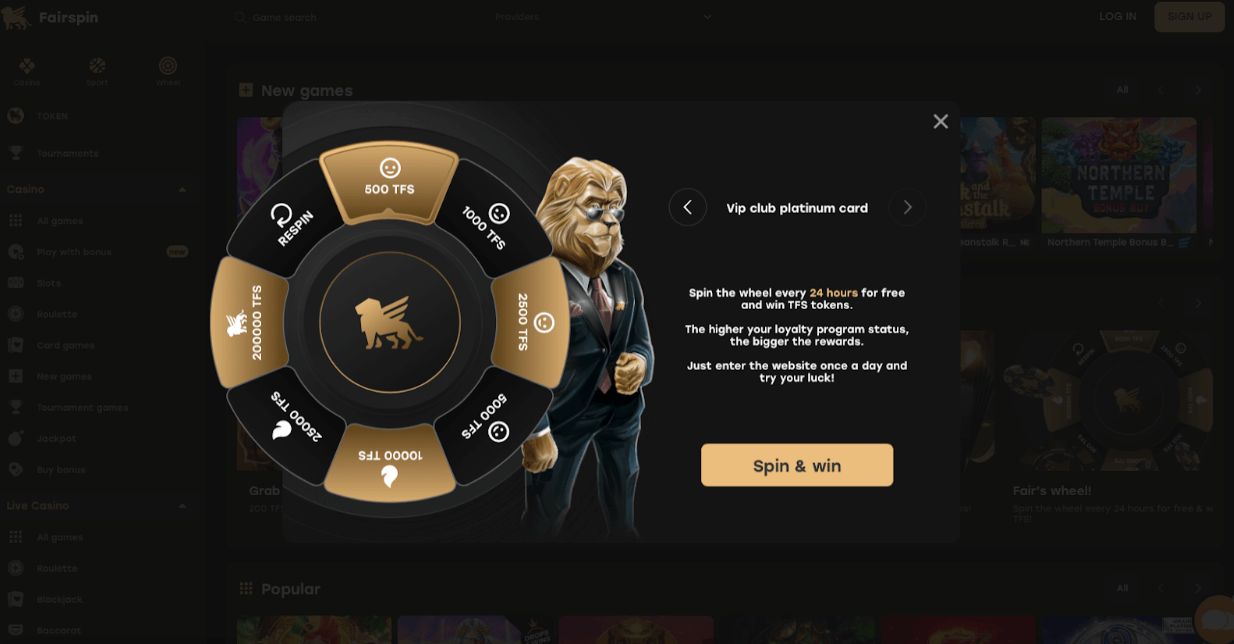This screenshot has height=644, width=1234.
Task: Collapse the Live Casino sidebar section
Action: coord(182,506)
